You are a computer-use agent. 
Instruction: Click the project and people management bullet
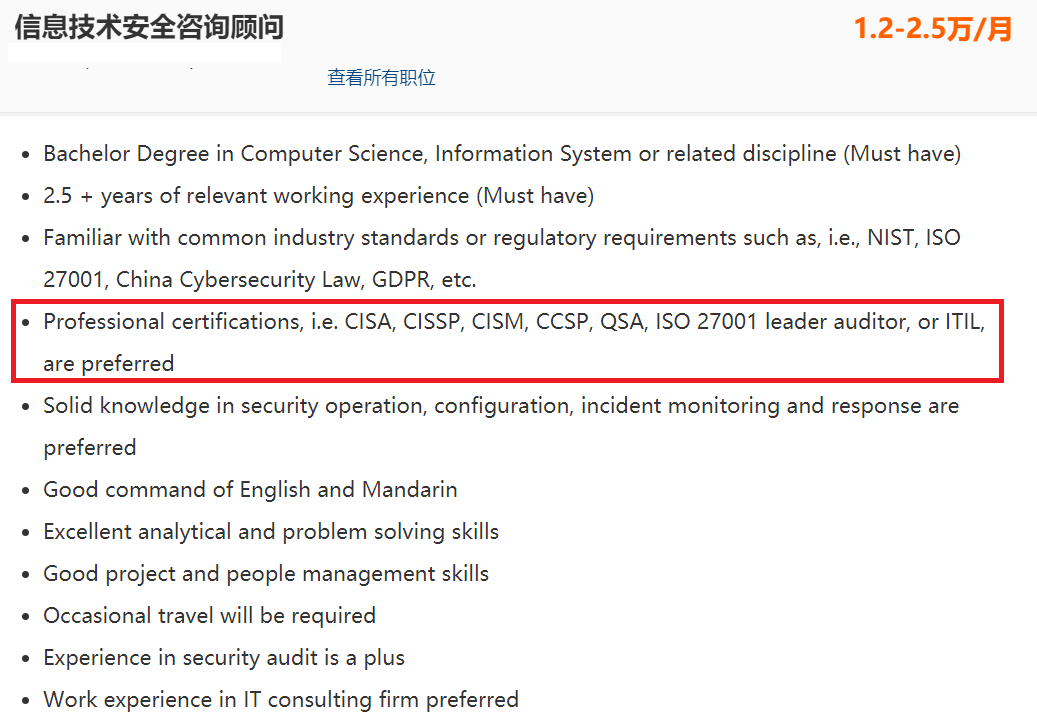[266, 574]
